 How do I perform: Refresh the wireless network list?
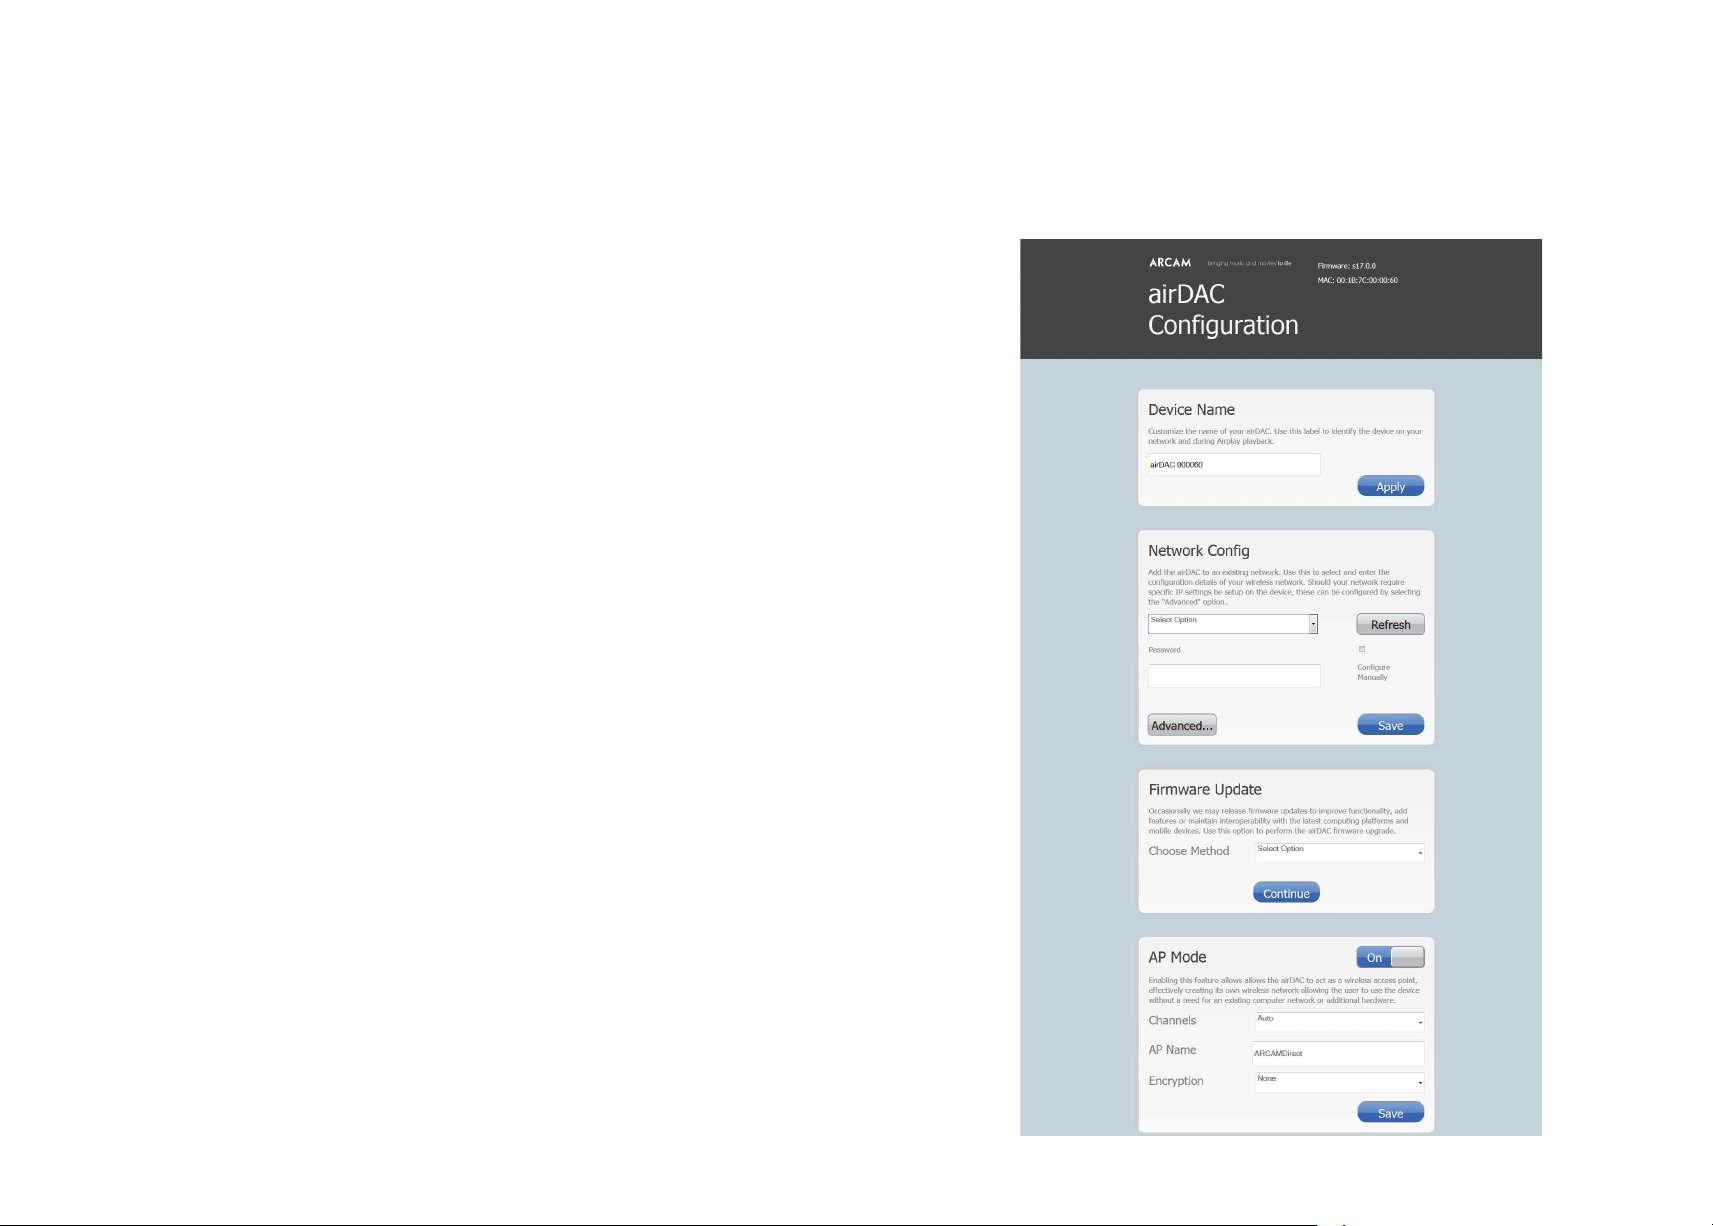click(x=1390, y=625)
